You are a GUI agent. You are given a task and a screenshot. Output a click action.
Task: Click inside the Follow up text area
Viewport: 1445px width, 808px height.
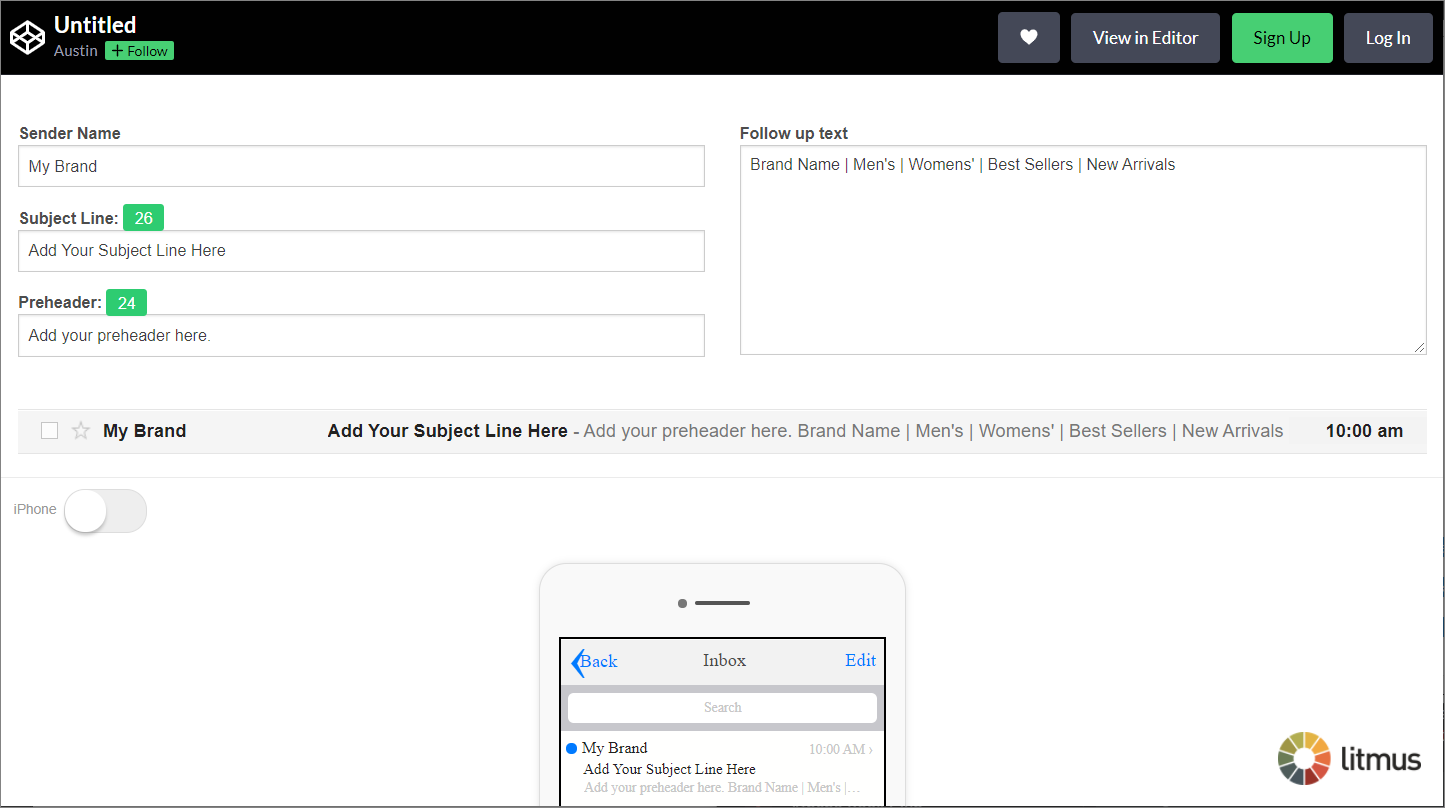(1083, 250)
